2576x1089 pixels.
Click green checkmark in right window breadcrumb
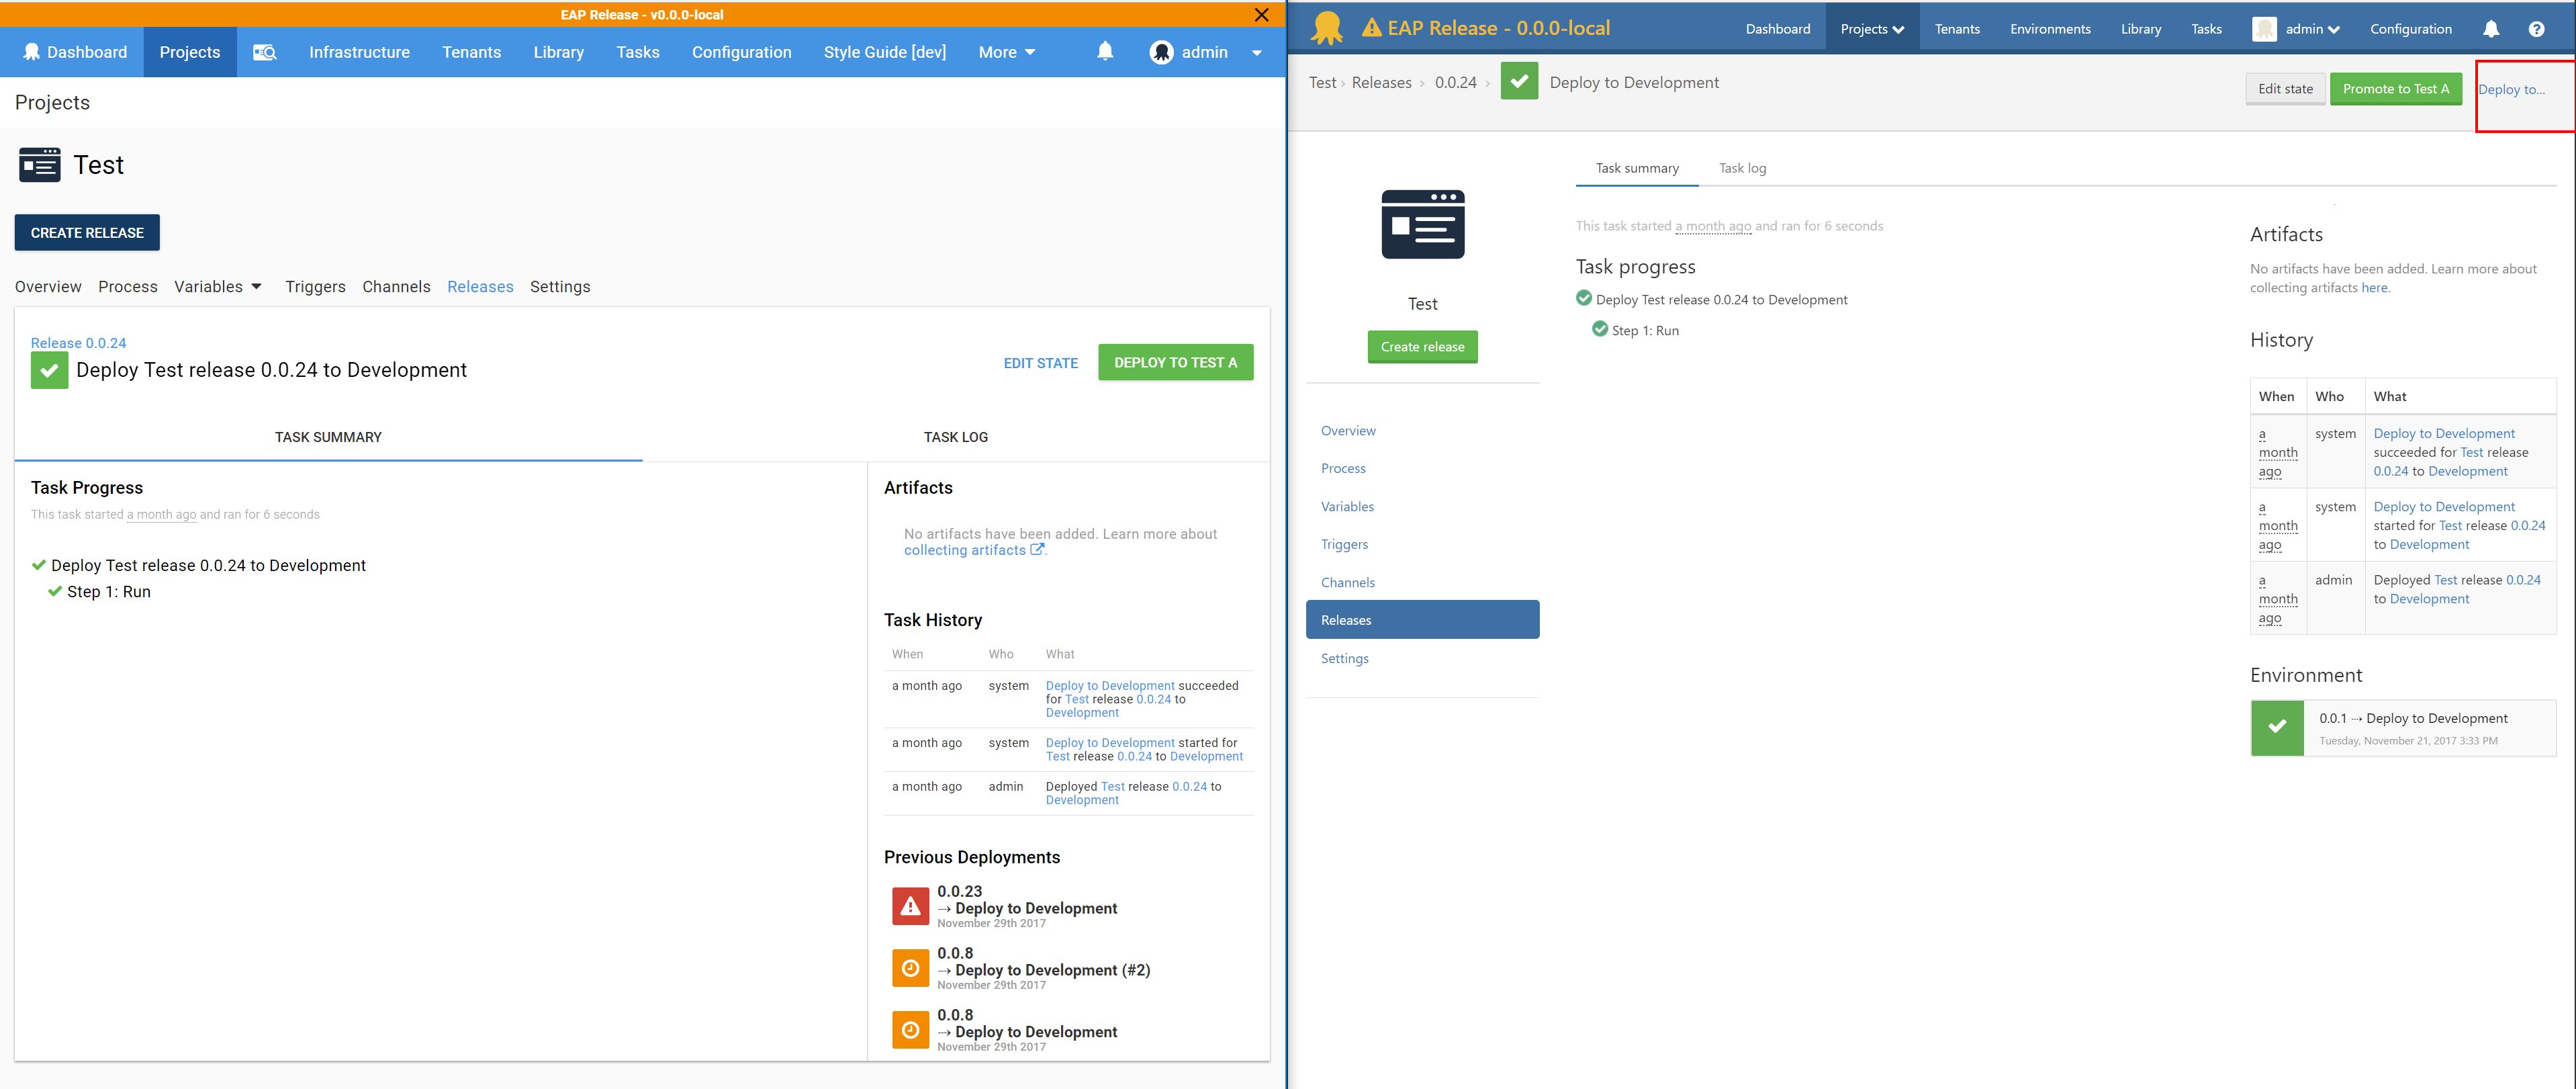point(1519,82)
